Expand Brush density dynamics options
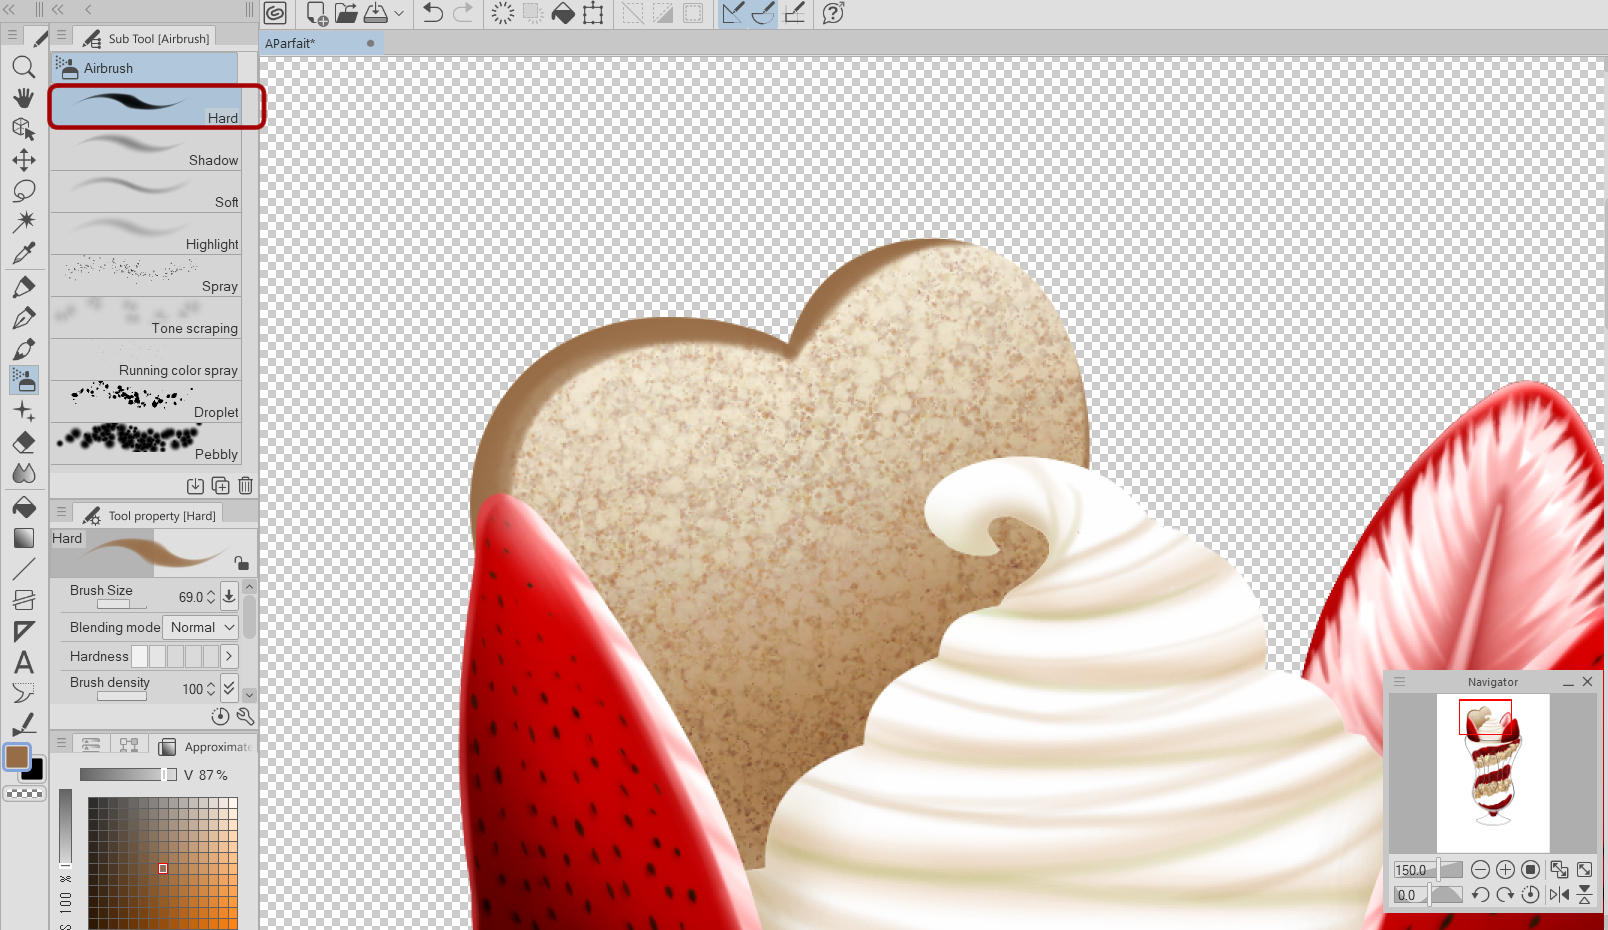The width and height of the screenshot is (1608, 930). click(229, 687)
